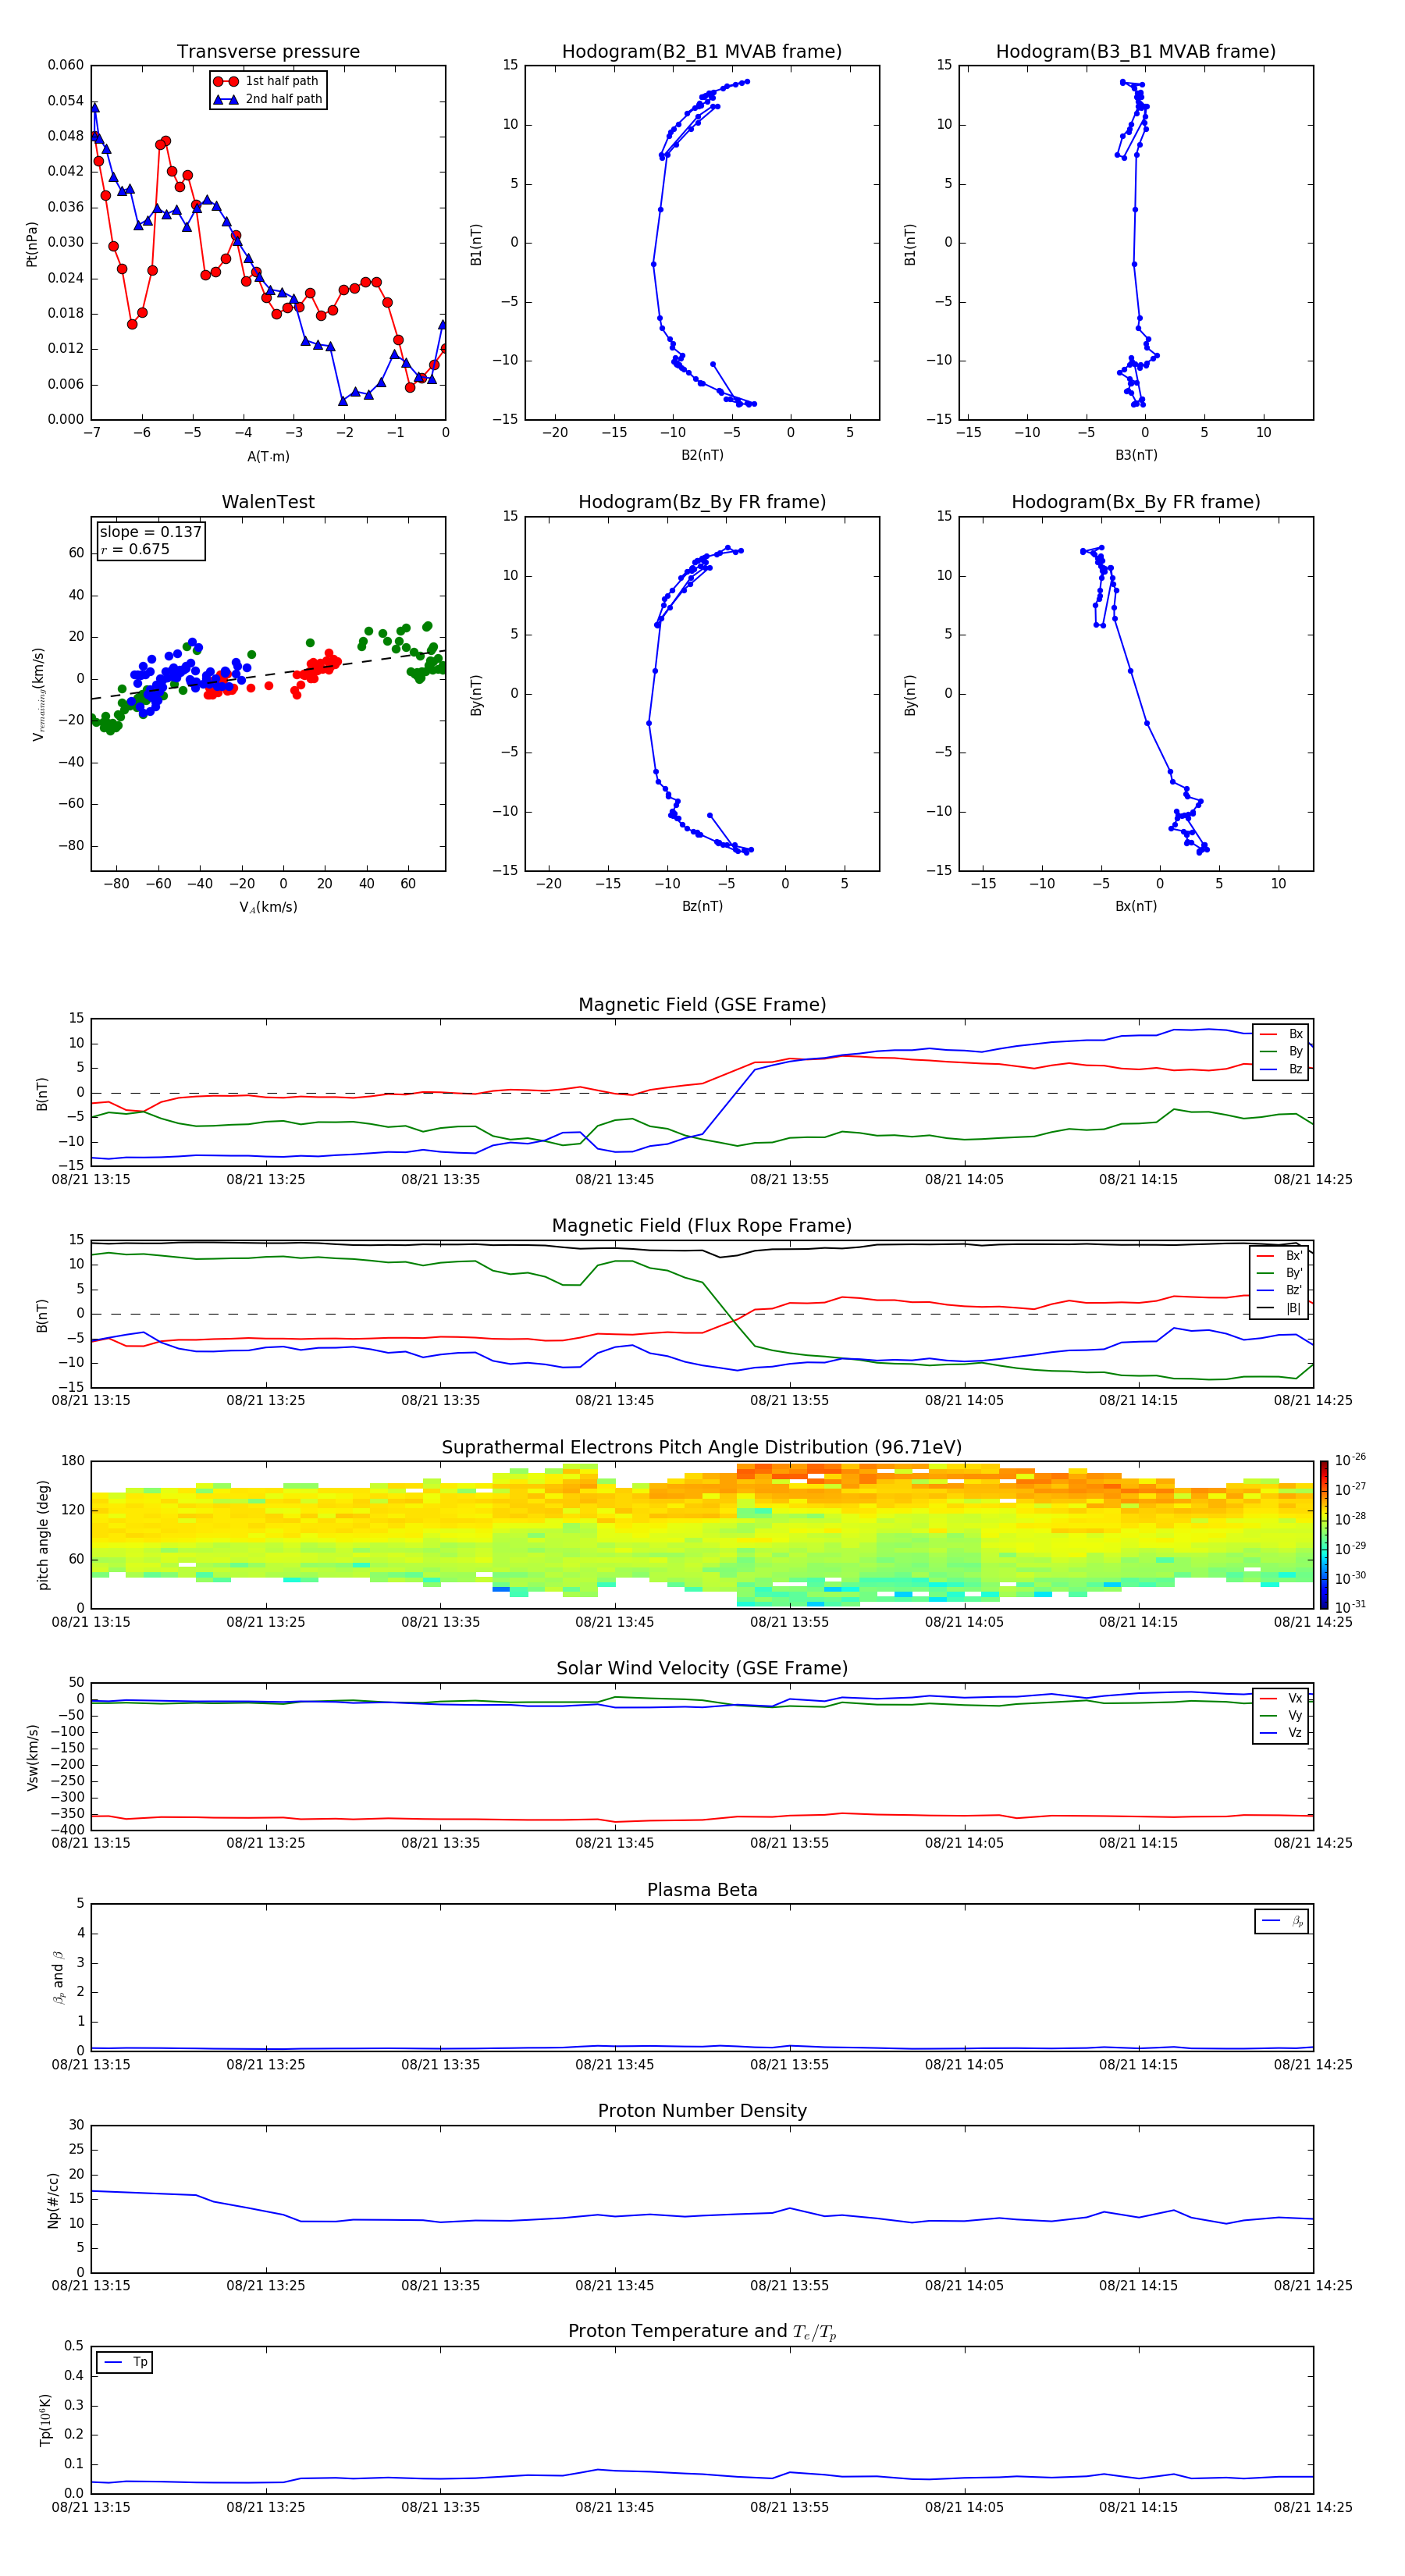
Task: Click 'Vx' in Solar Wind Velocity legend
Action: (x=1295, y=1698)
